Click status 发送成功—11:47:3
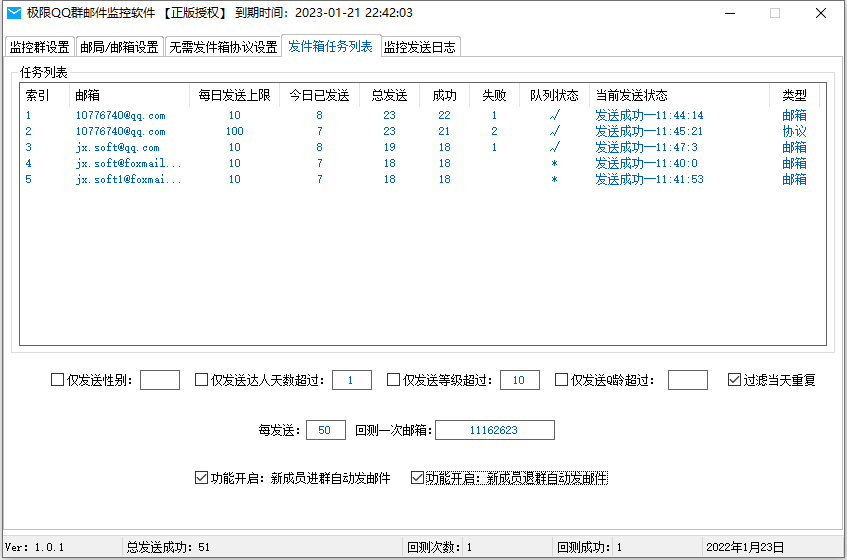 646,147
